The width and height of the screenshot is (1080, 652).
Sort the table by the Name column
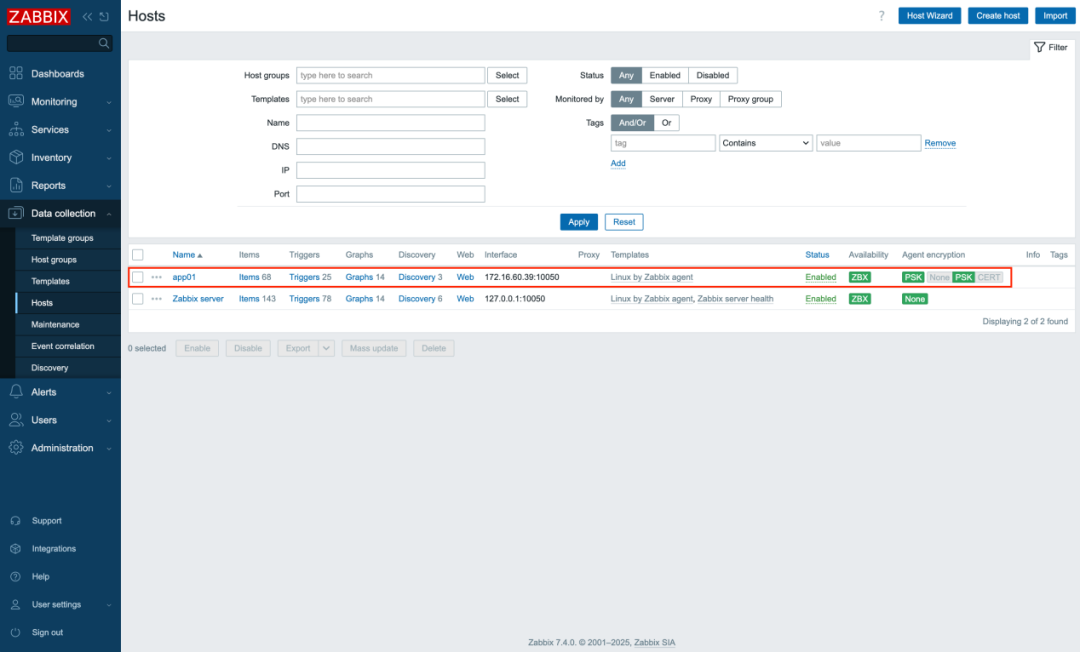coord(187,255)
